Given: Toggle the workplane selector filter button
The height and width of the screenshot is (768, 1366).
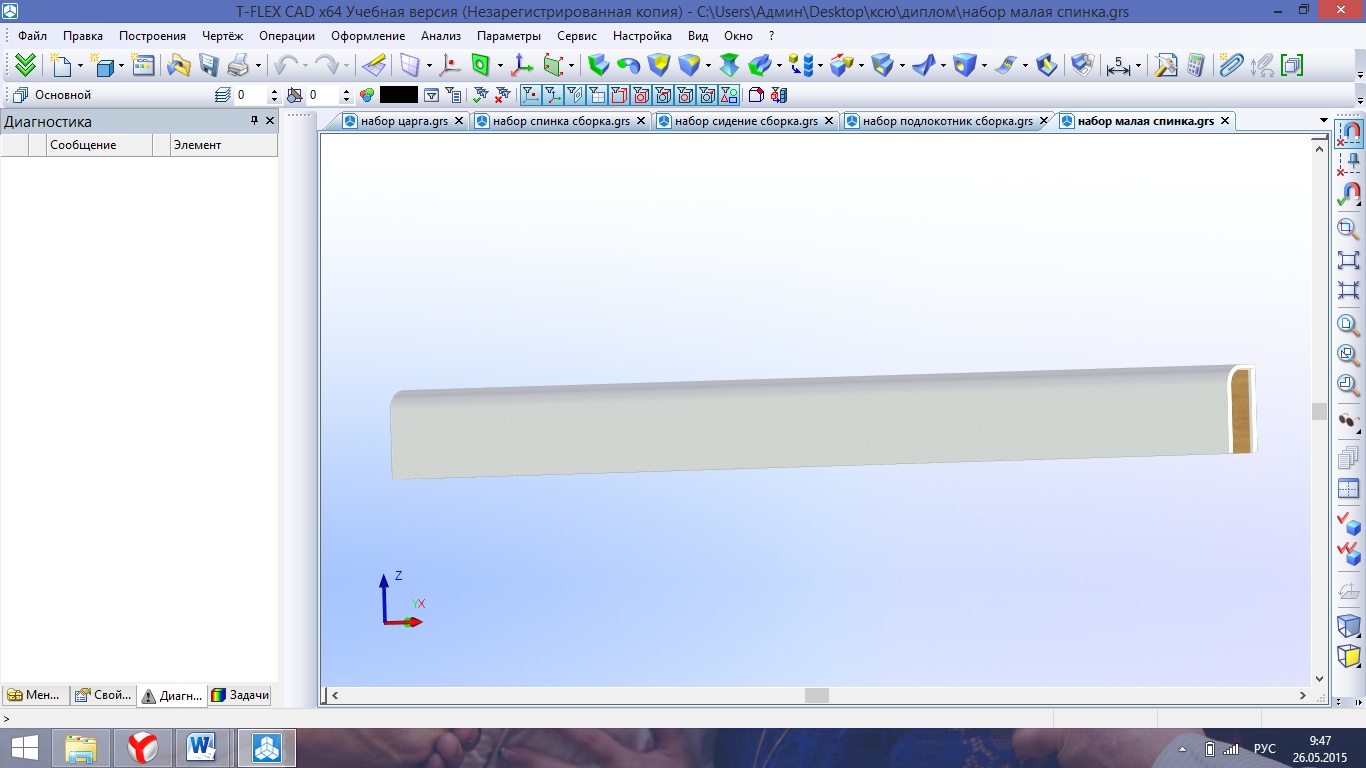Looking at the screenshot, I should click(575, 95).
